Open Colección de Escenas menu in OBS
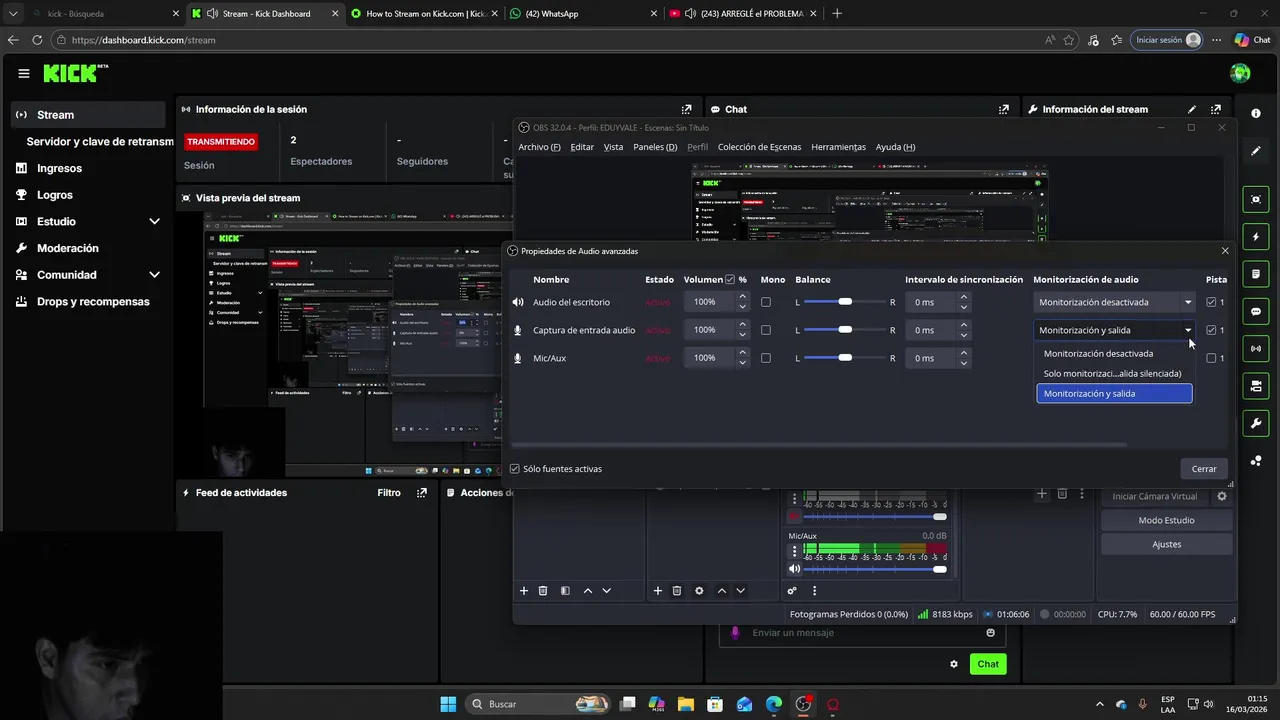Screen dimensions: 1280x720 click(x=759, y=147)
